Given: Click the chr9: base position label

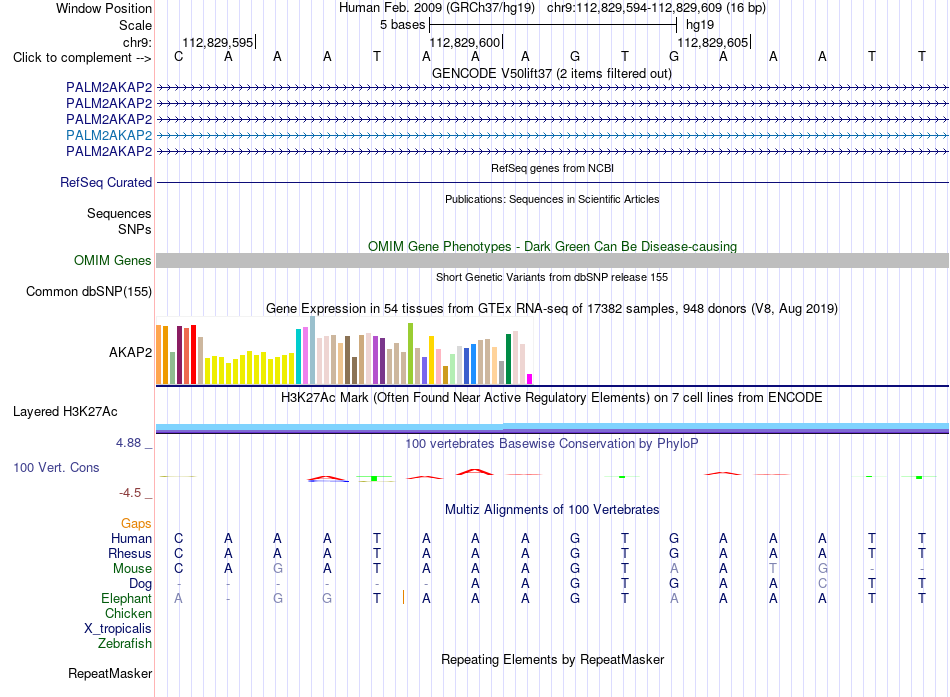Looking at the screenshot, I should click(x=137, y=42).
